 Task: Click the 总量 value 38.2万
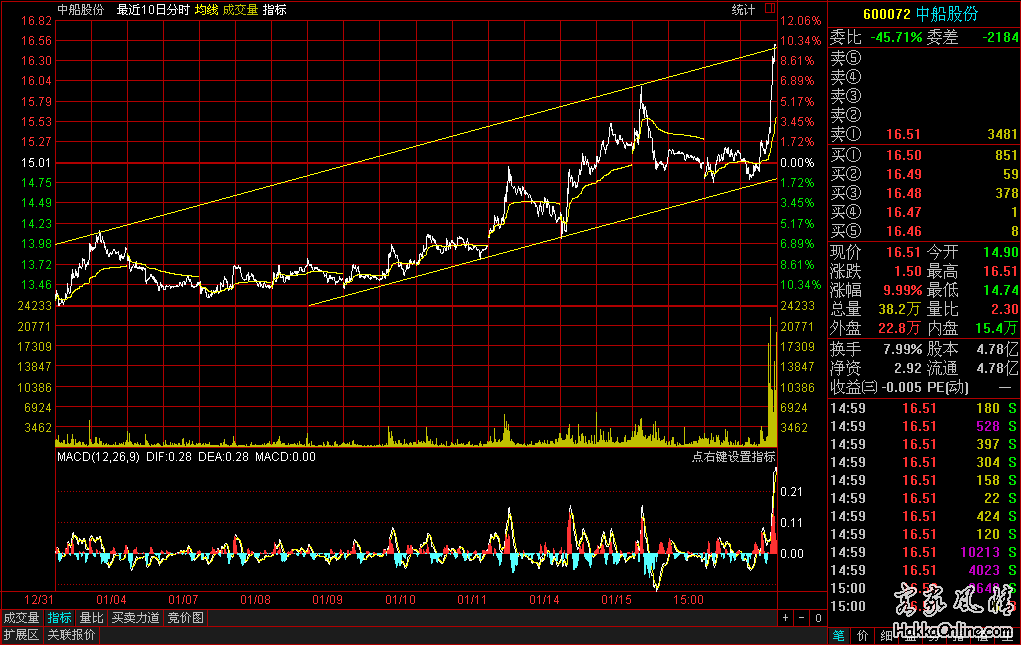coord(900,309)
